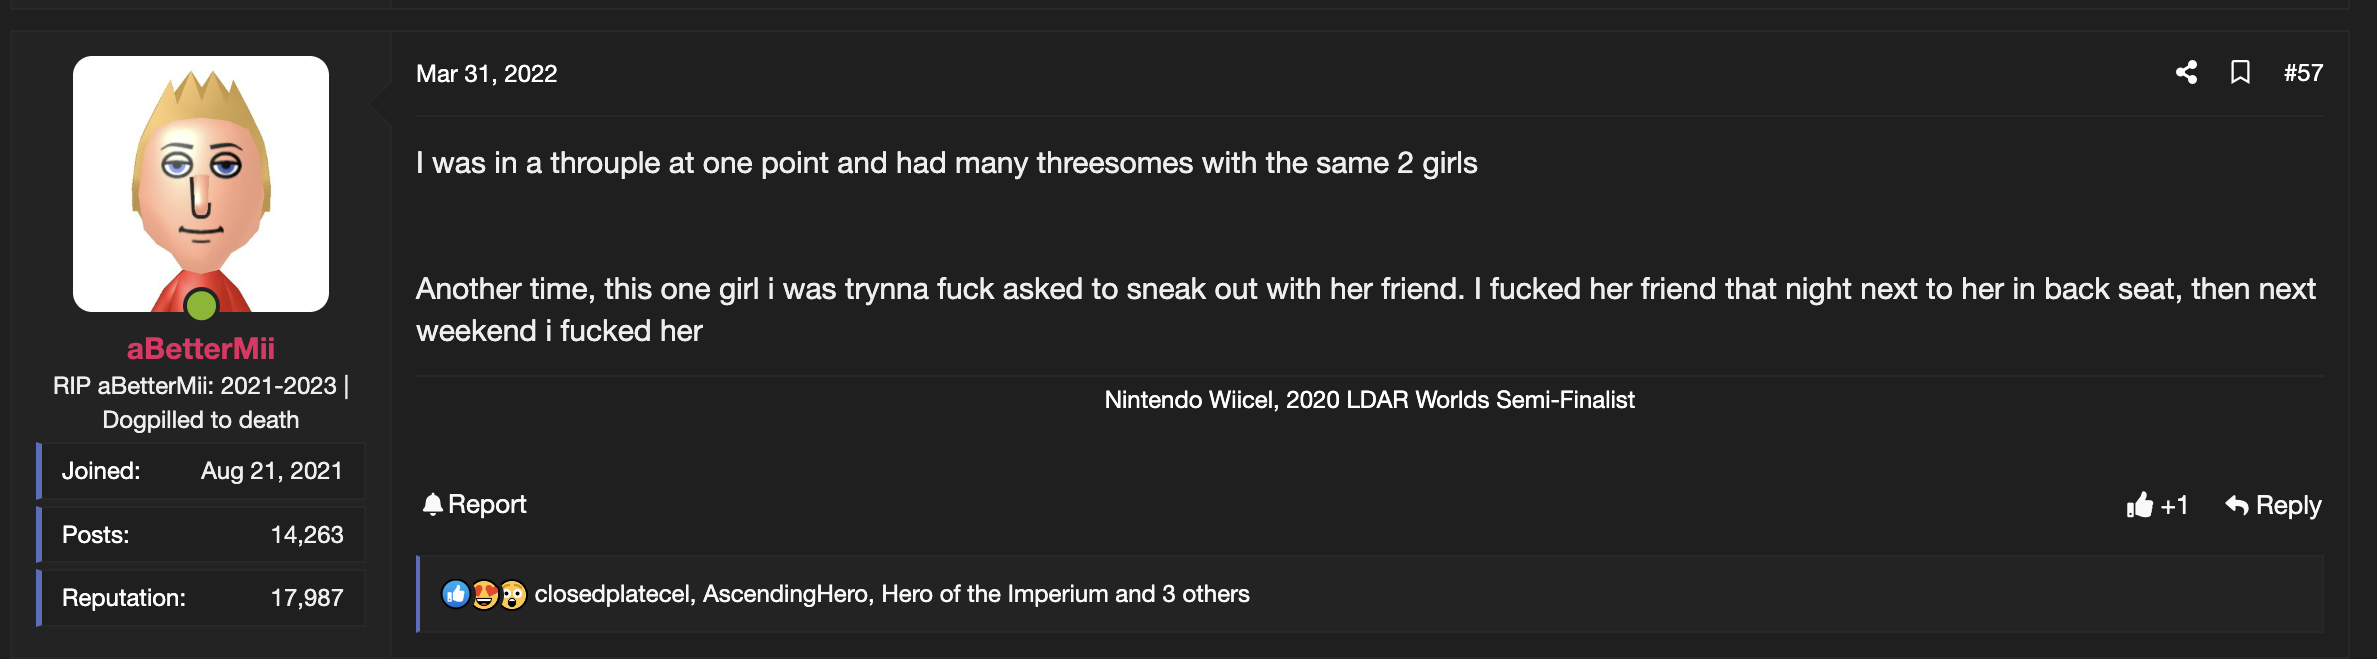Select the heart-eyes reaction emoji
Viewport: 2377px width, 659px height.
(x=484, y=594)
